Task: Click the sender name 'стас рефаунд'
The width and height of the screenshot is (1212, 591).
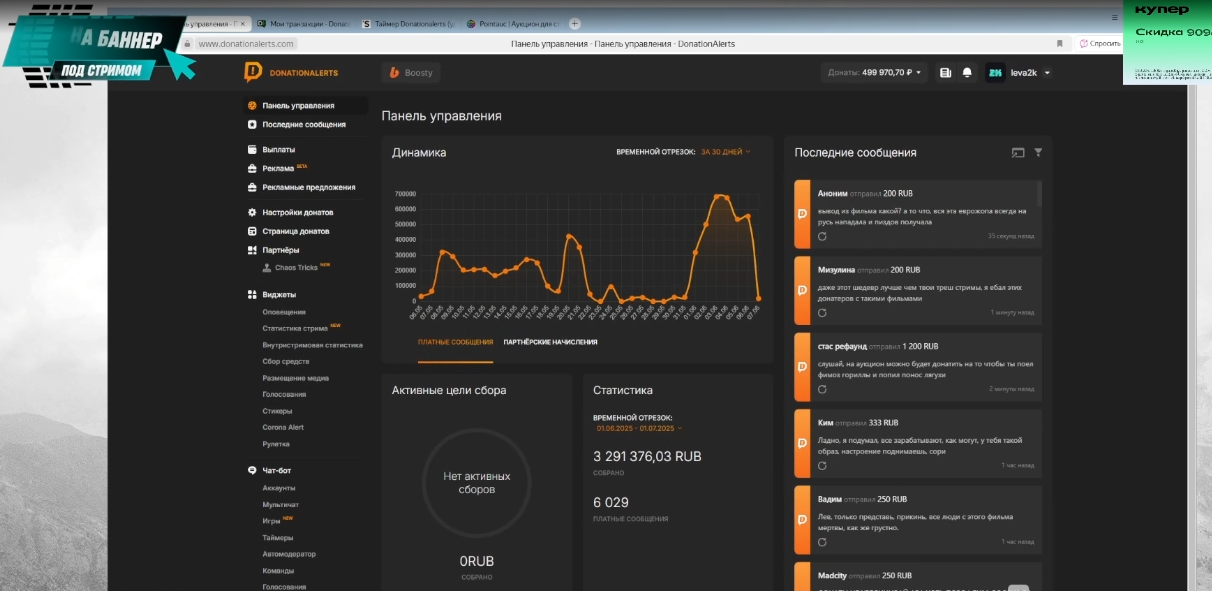Action: coord(842,346)
